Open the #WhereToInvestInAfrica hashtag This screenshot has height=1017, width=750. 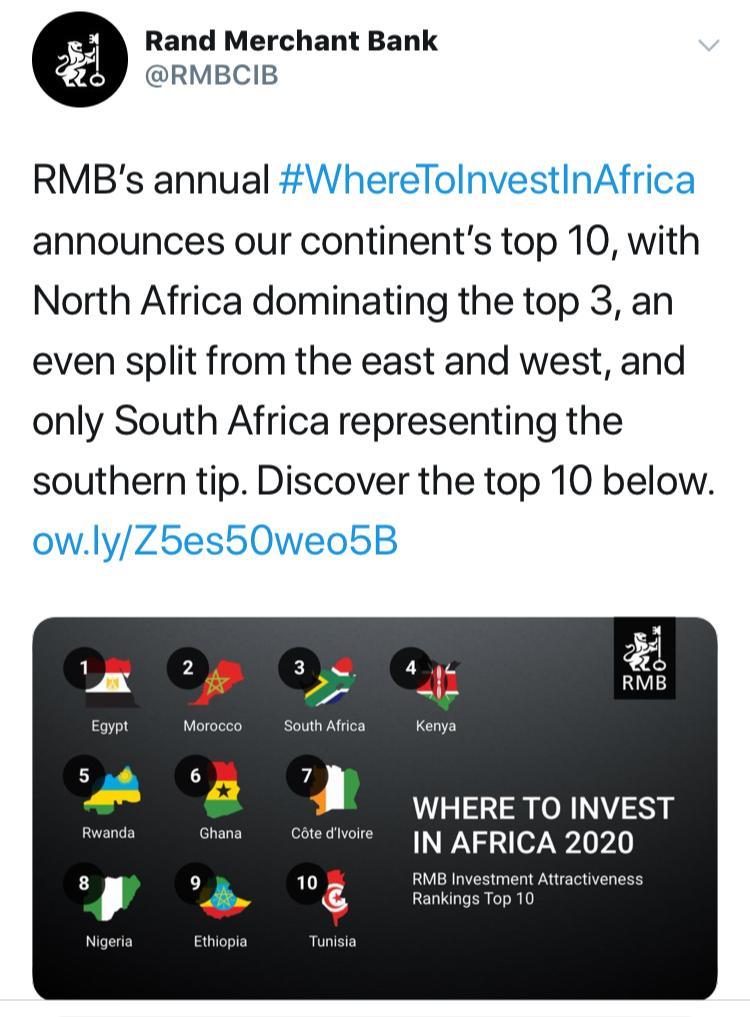pyautogui.click(x=487, y=181)
